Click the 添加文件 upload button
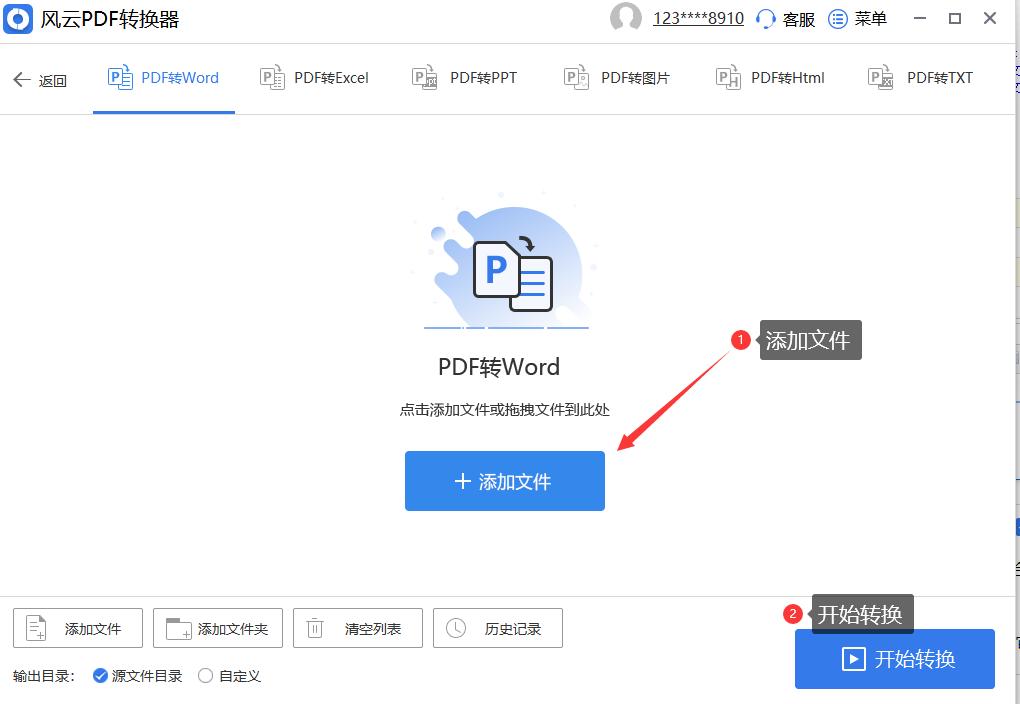 [x=504, y=481]
